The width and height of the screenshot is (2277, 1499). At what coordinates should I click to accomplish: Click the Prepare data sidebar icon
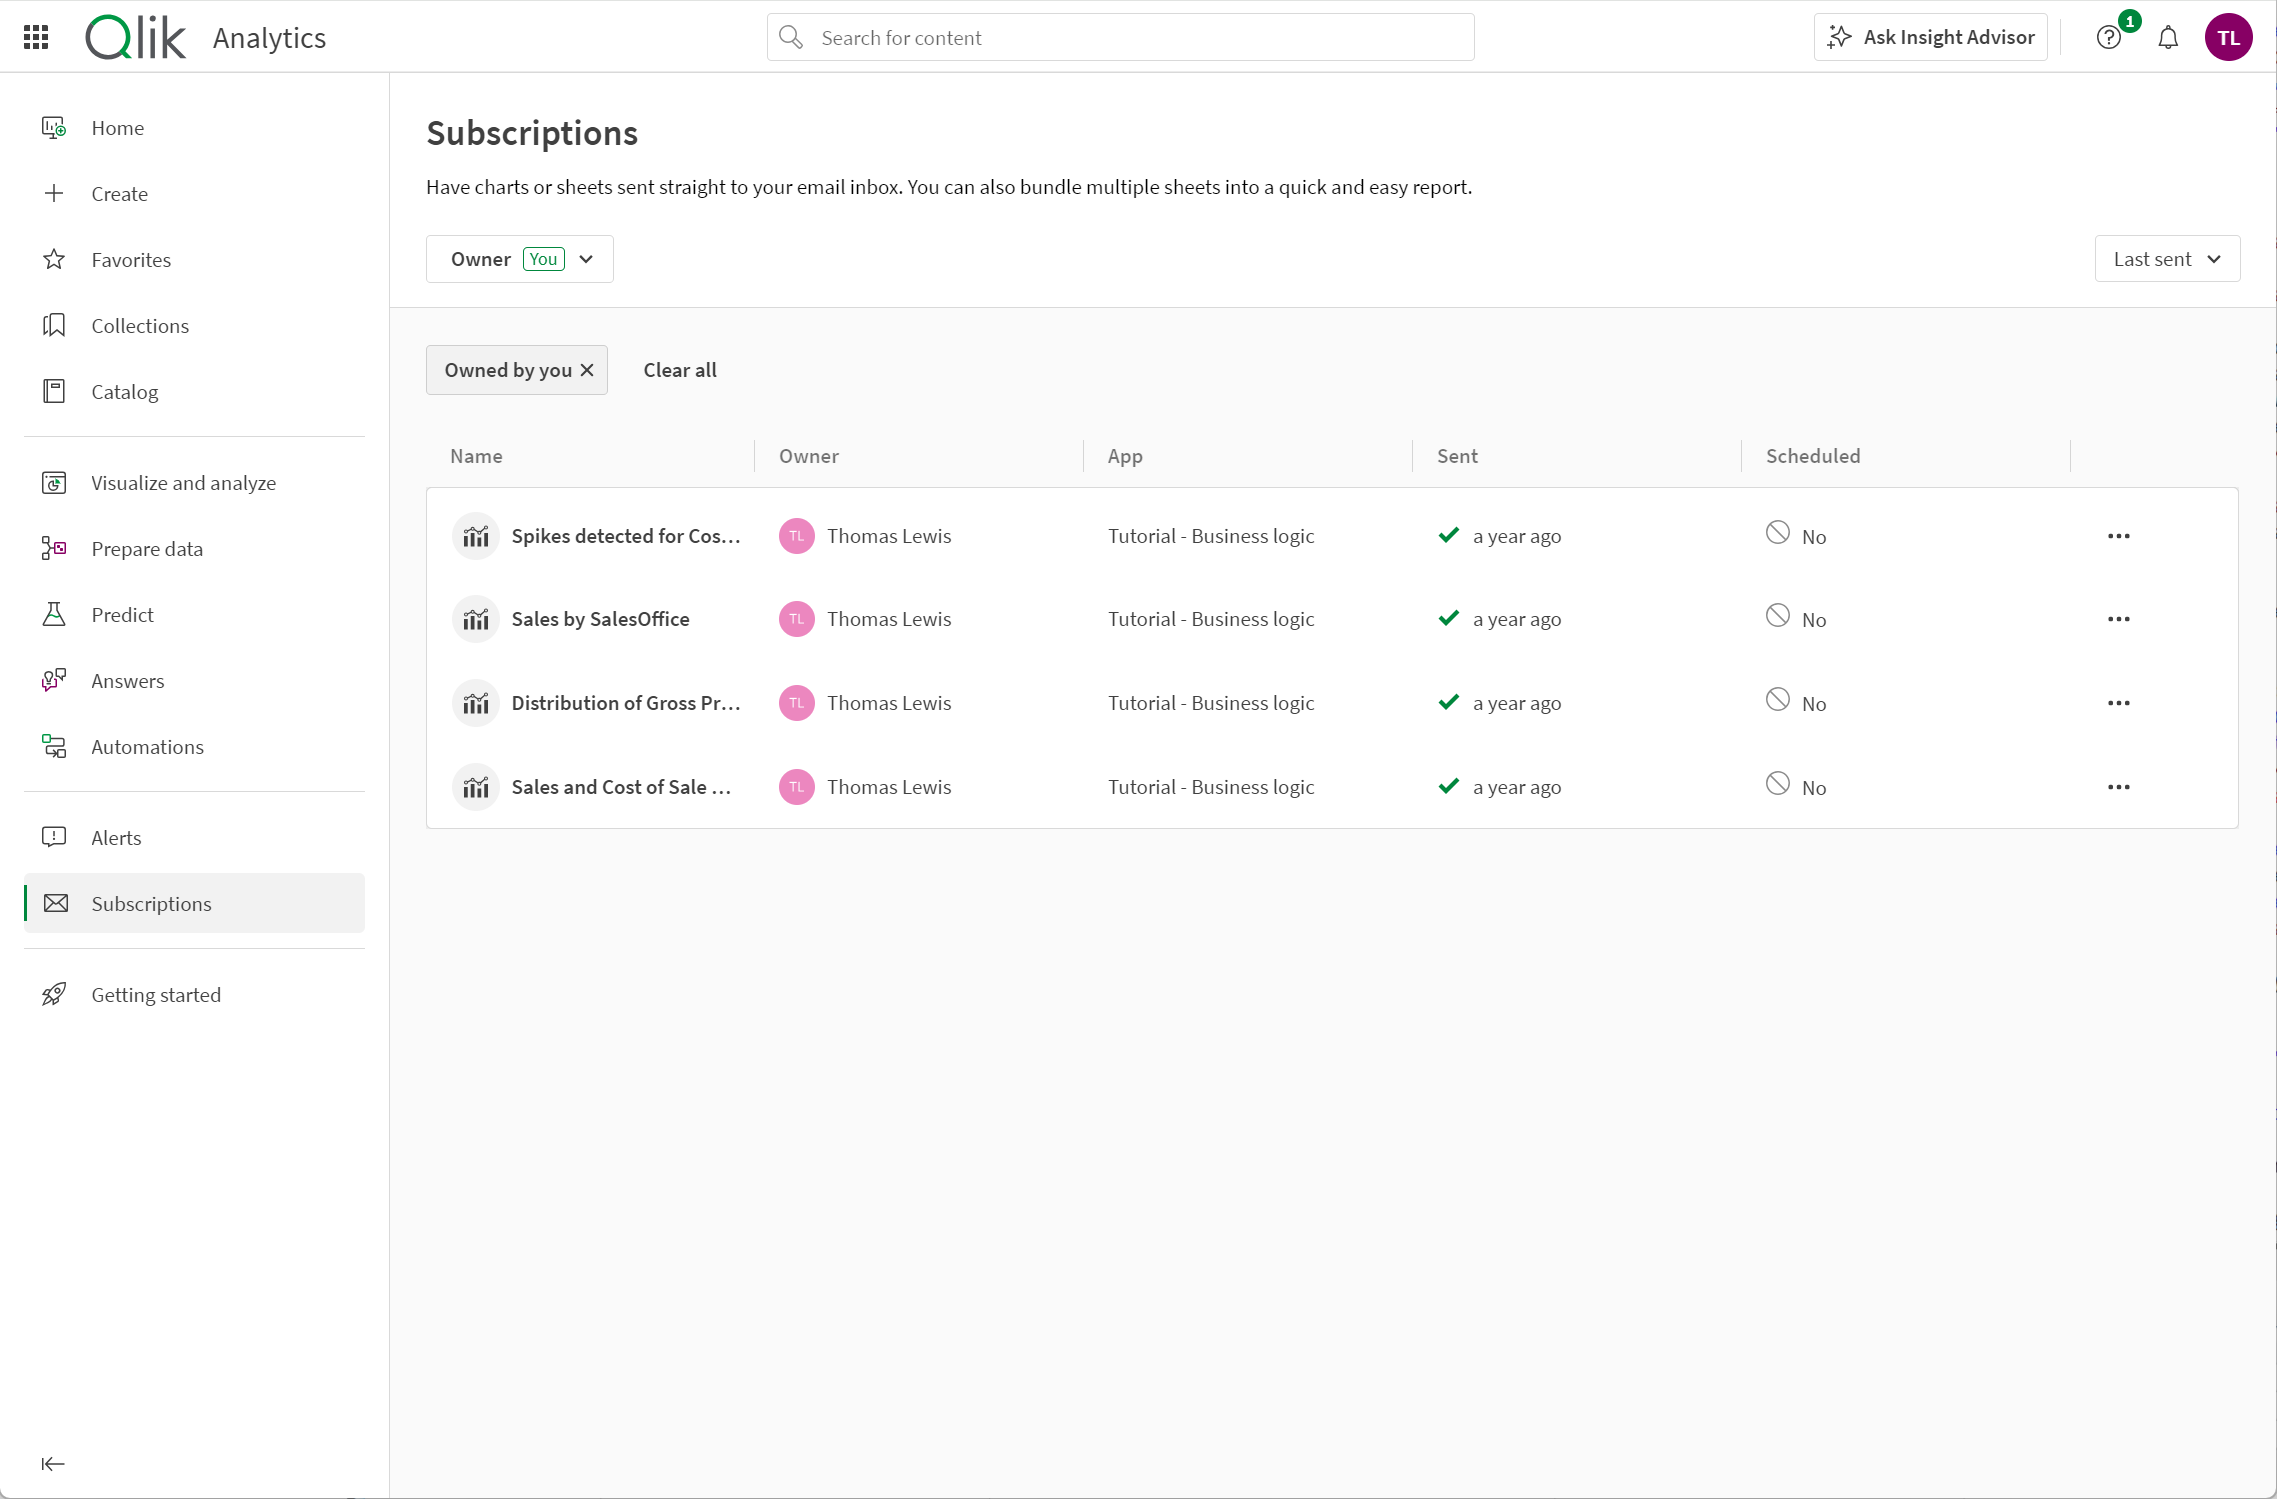[x=55, y=547]
